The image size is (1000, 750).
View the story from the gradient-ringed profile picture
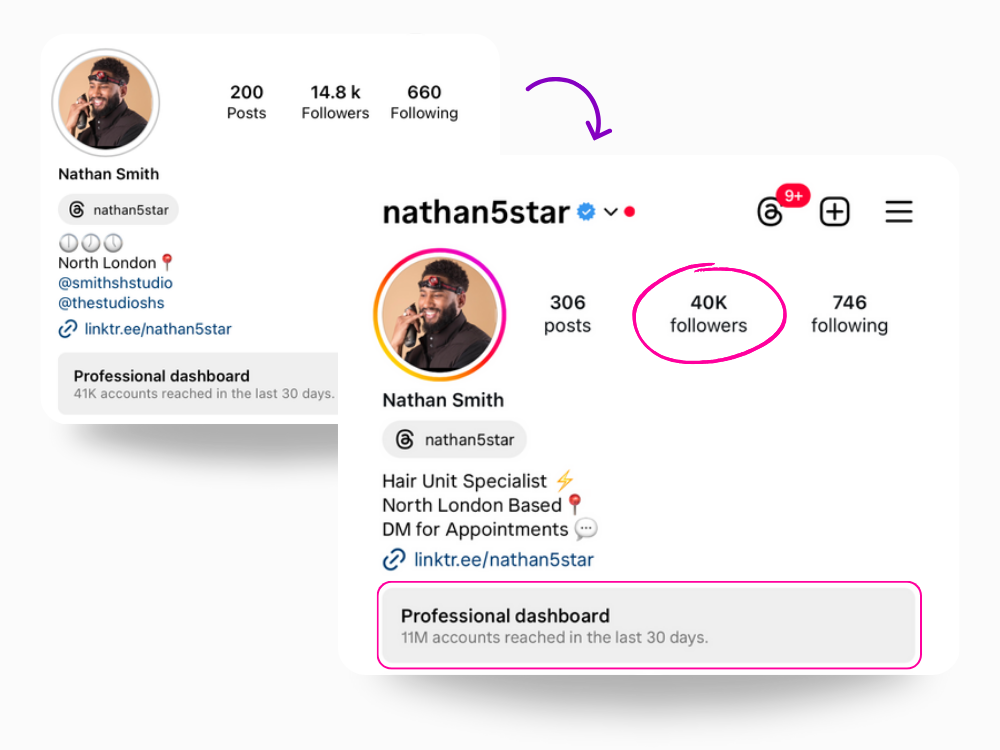pyautogui.click(x=439, y=314)
